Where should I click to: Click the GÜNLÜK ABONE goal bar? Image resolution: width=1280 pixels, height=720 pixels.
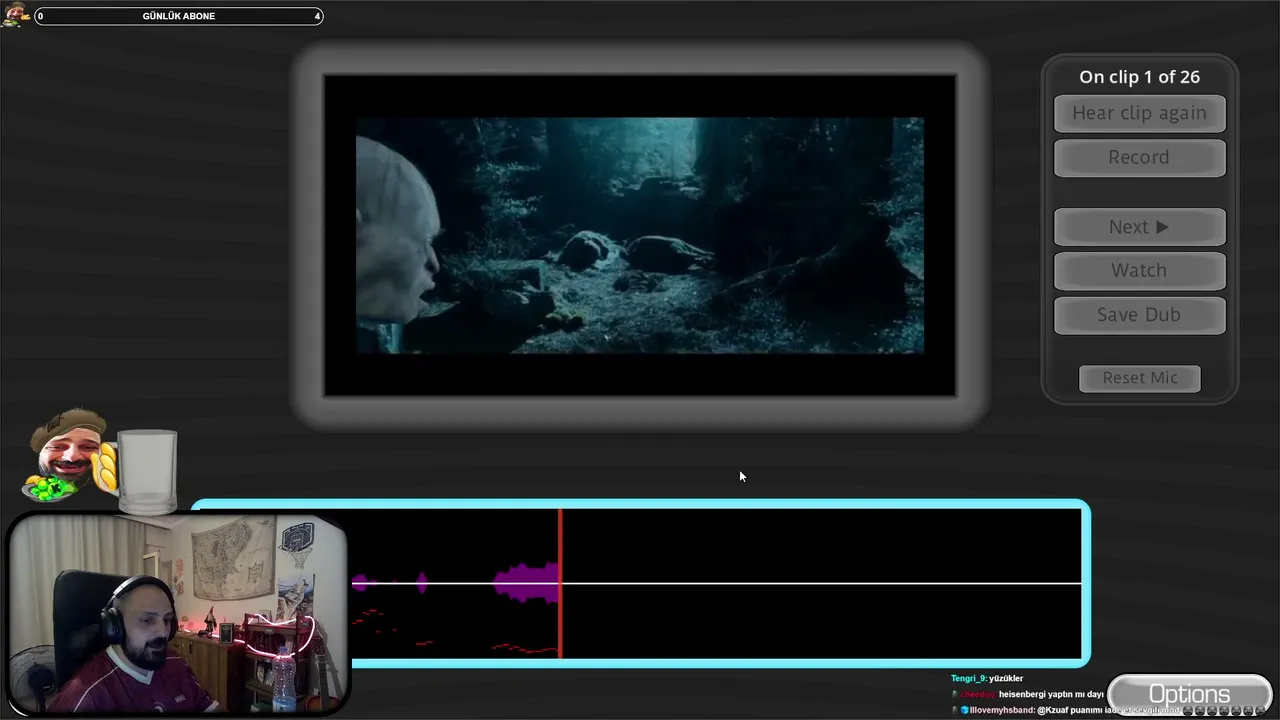[179, 16]
